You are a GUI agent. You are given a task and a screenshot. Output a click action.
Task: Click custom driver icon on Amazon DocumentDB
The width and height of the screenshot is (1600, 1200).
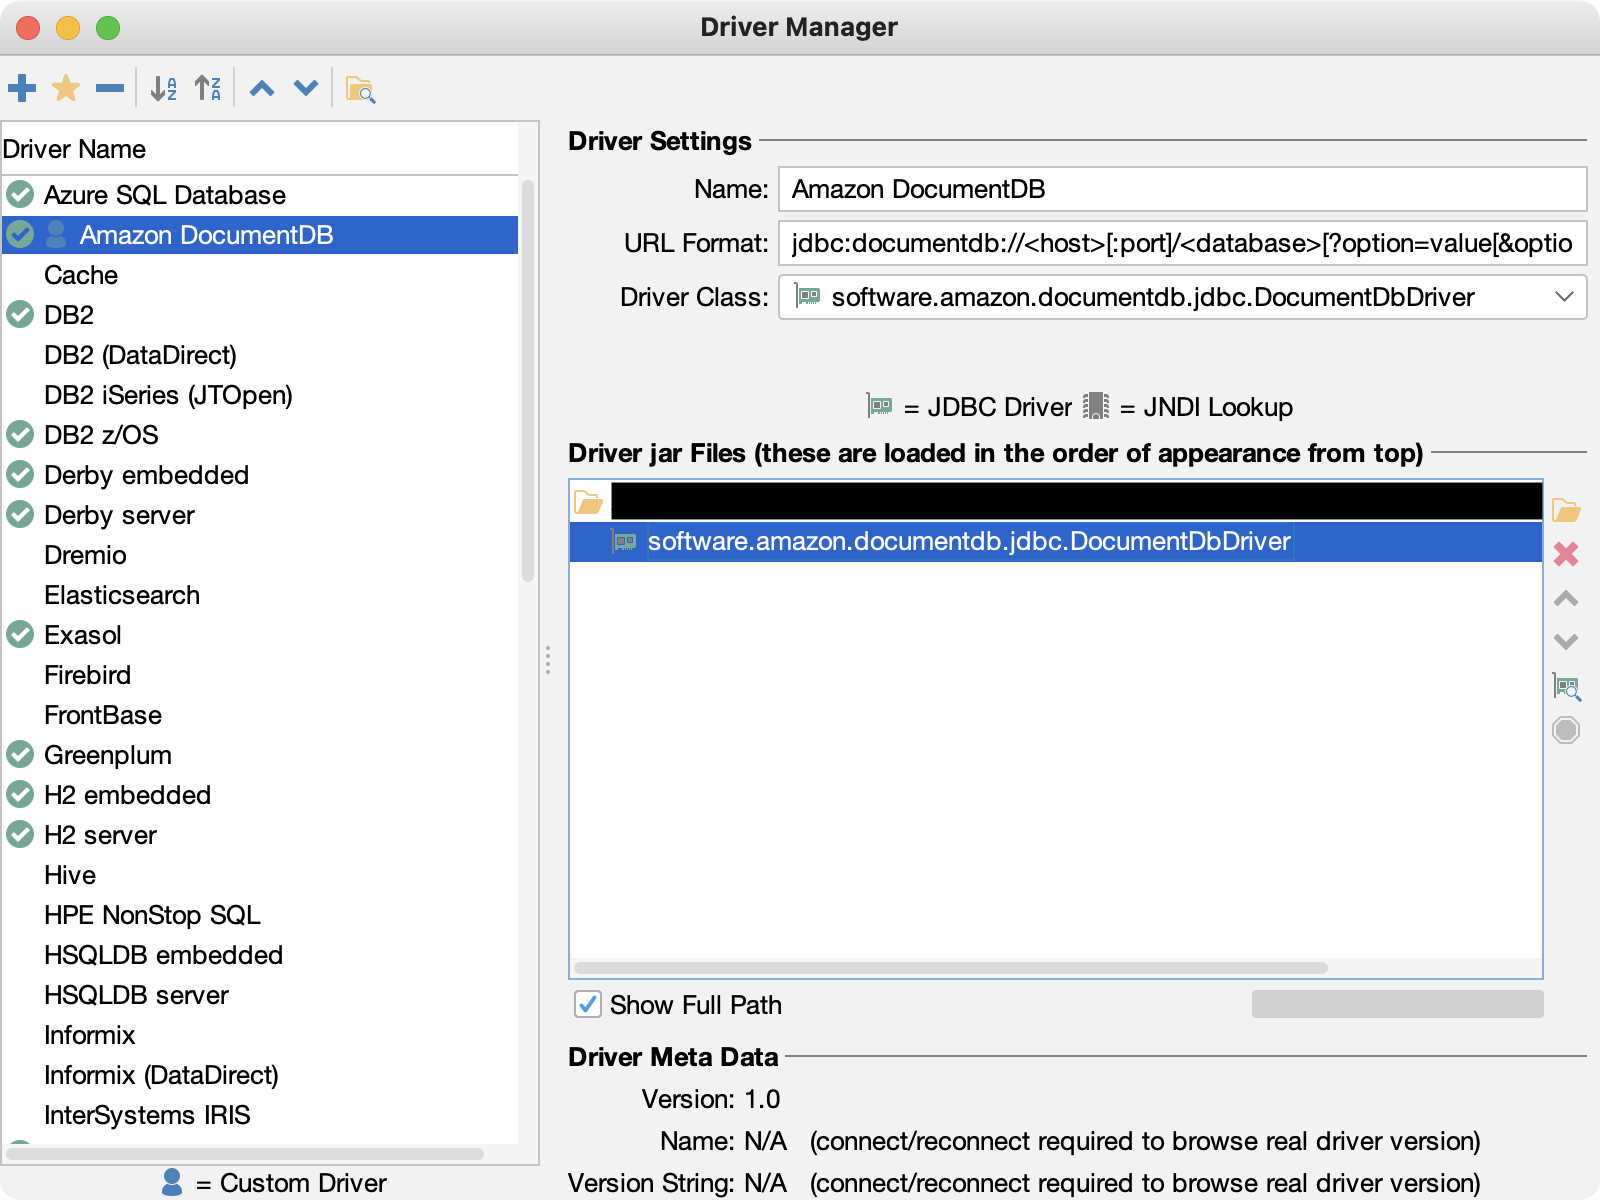pos(57,234)
